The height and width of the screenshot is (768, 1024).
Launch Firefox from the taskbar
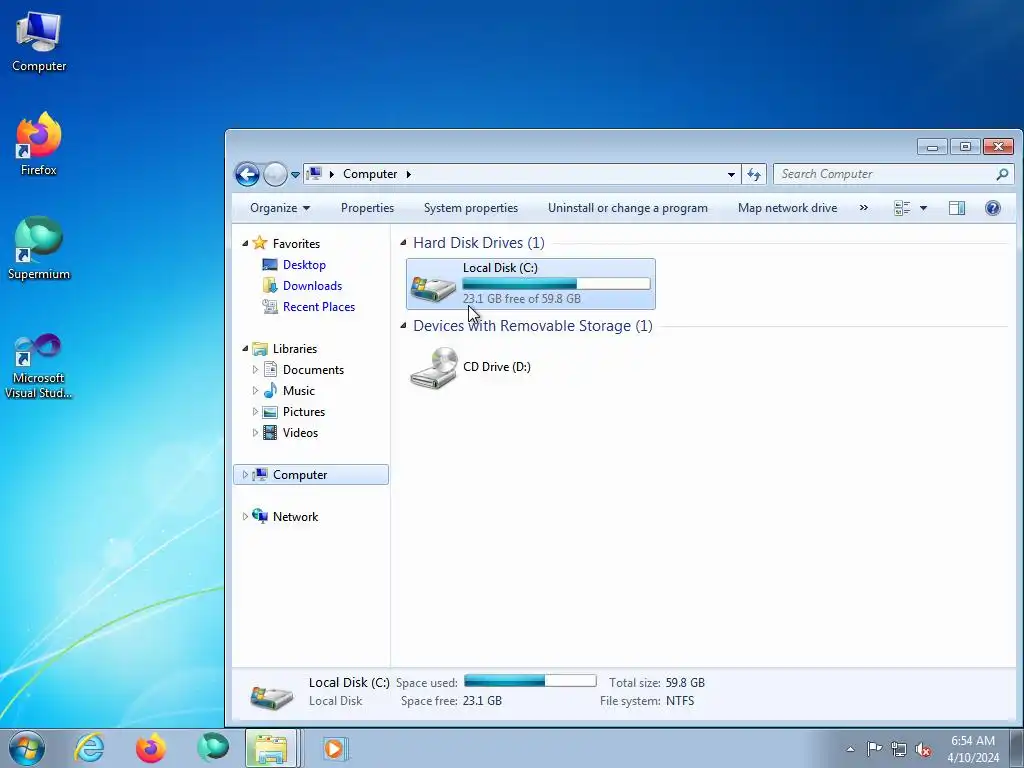tap(151, 748)
